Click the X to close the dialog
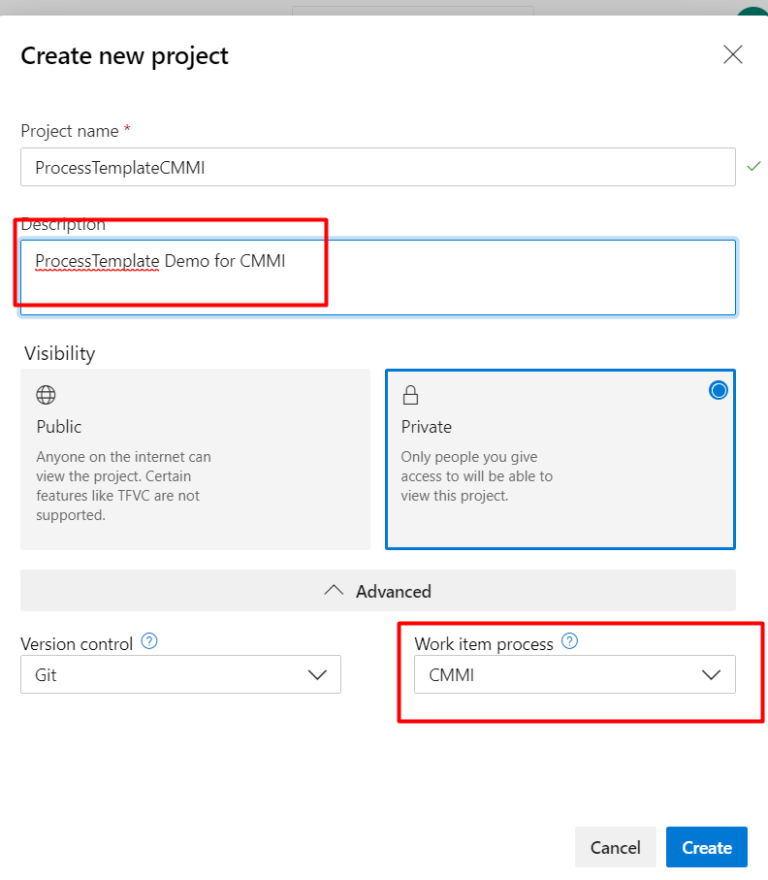This screenshot has height=880, width=768. click(x=733, y=55)
